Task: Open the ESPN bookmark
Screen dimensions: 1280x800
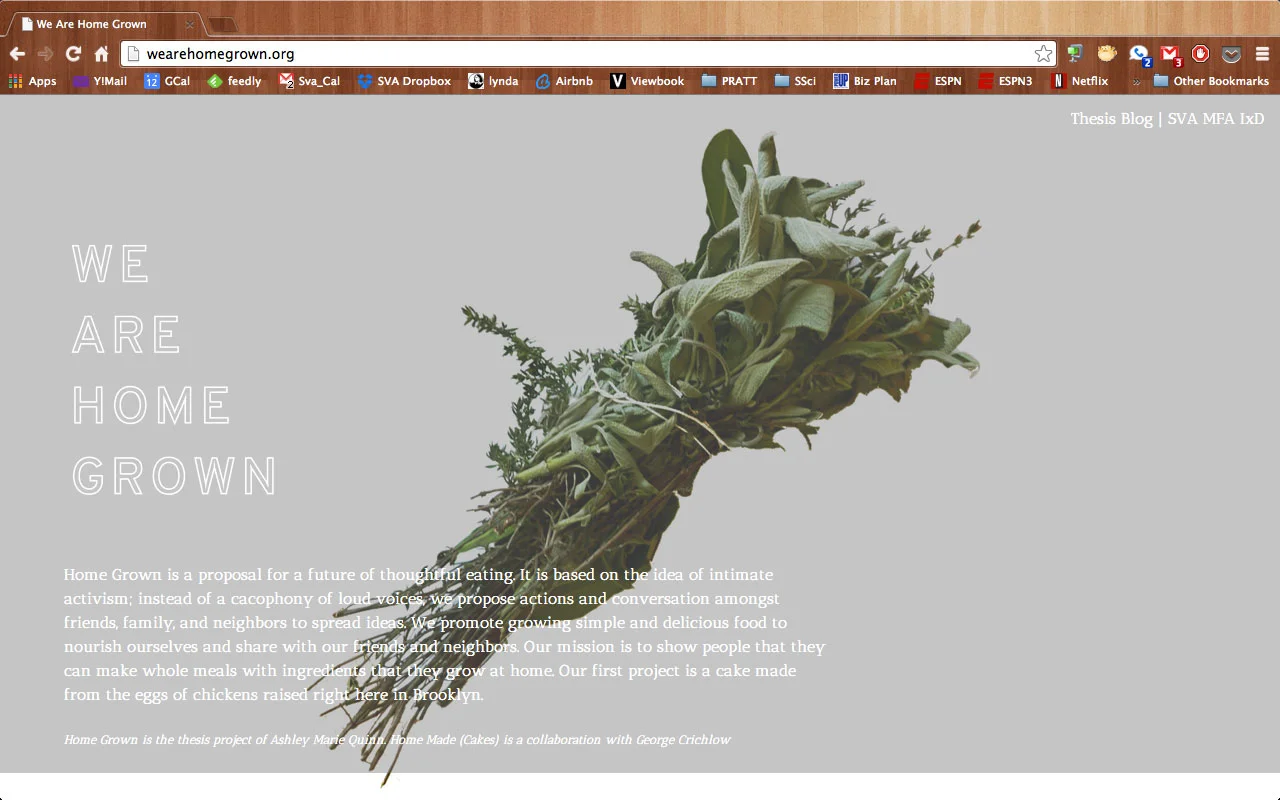Action: pos(937,81)
